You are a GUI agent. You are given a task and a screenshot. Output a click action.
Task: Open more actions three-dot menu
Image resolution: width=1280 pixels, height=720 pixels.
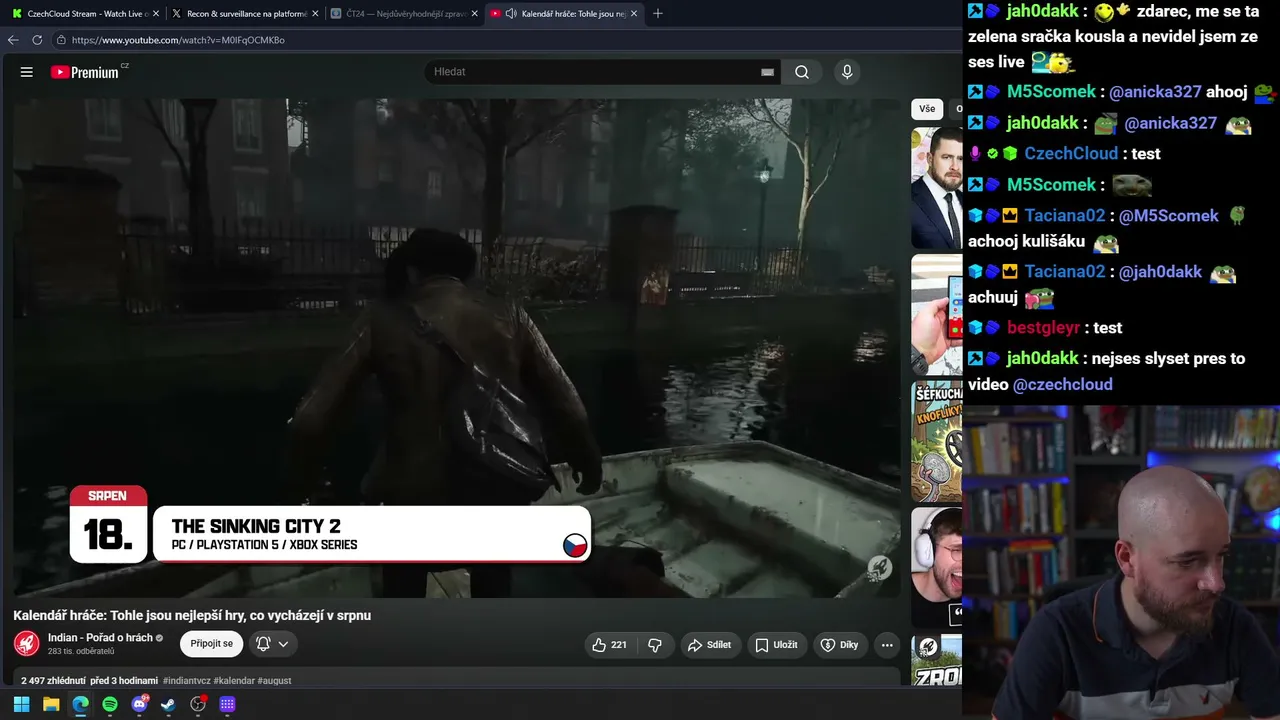pos(887,645)
